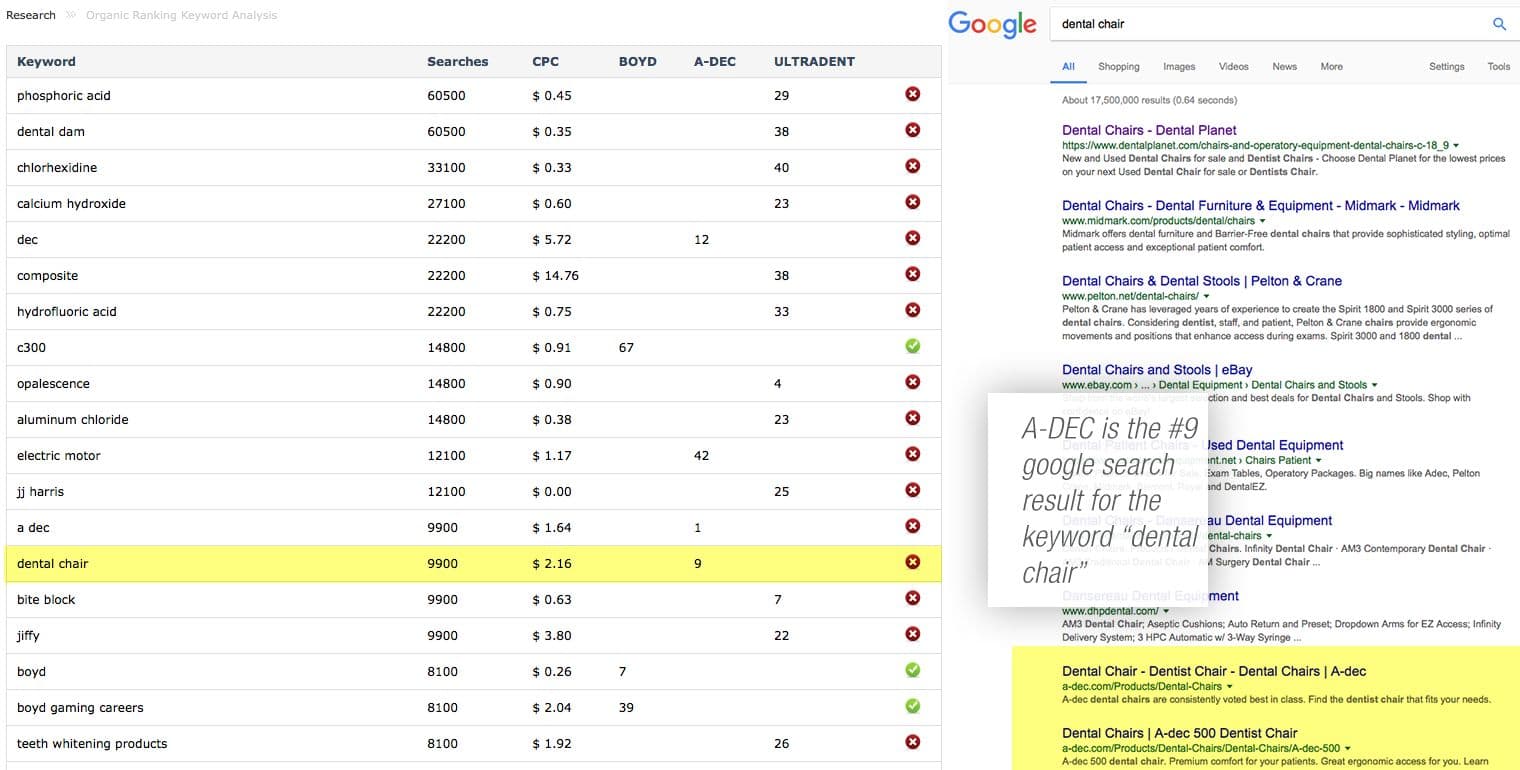Click the Research breadcrumb link
Screen dimensions: 1520x770
pos(31,15)
